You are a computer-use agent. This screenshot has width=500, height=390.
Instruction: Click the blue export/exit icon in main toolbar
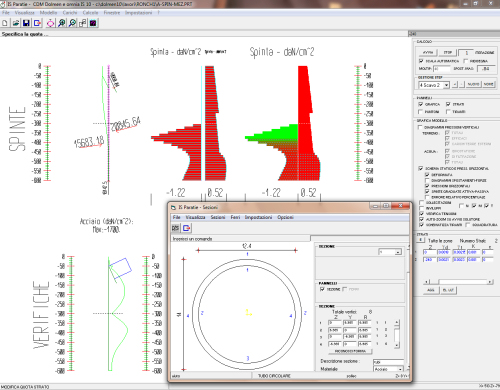click(x=37, y=23)
